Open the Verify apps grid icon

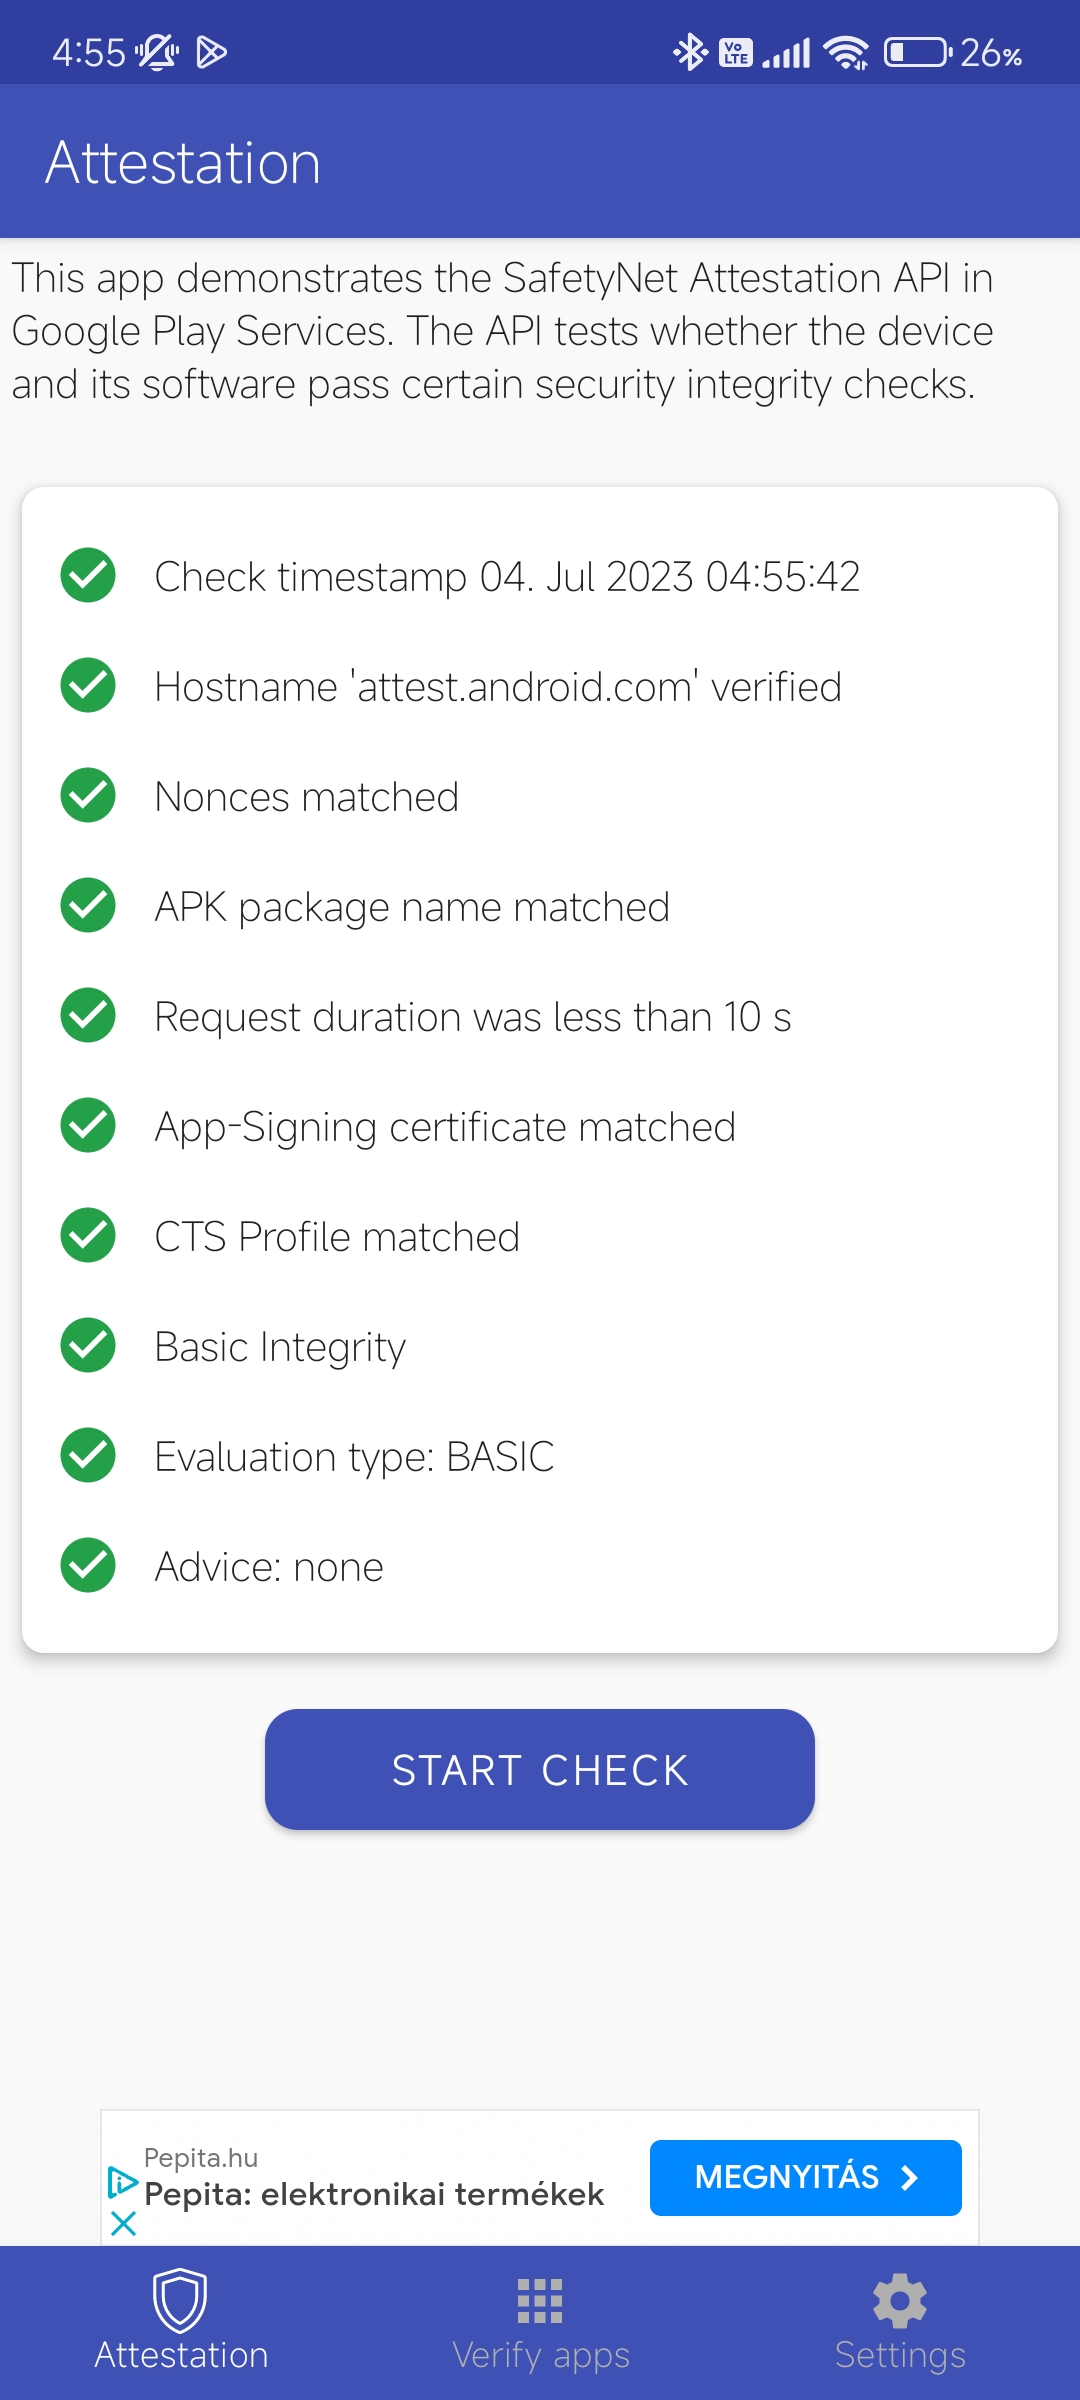[x=540, y=2301]
